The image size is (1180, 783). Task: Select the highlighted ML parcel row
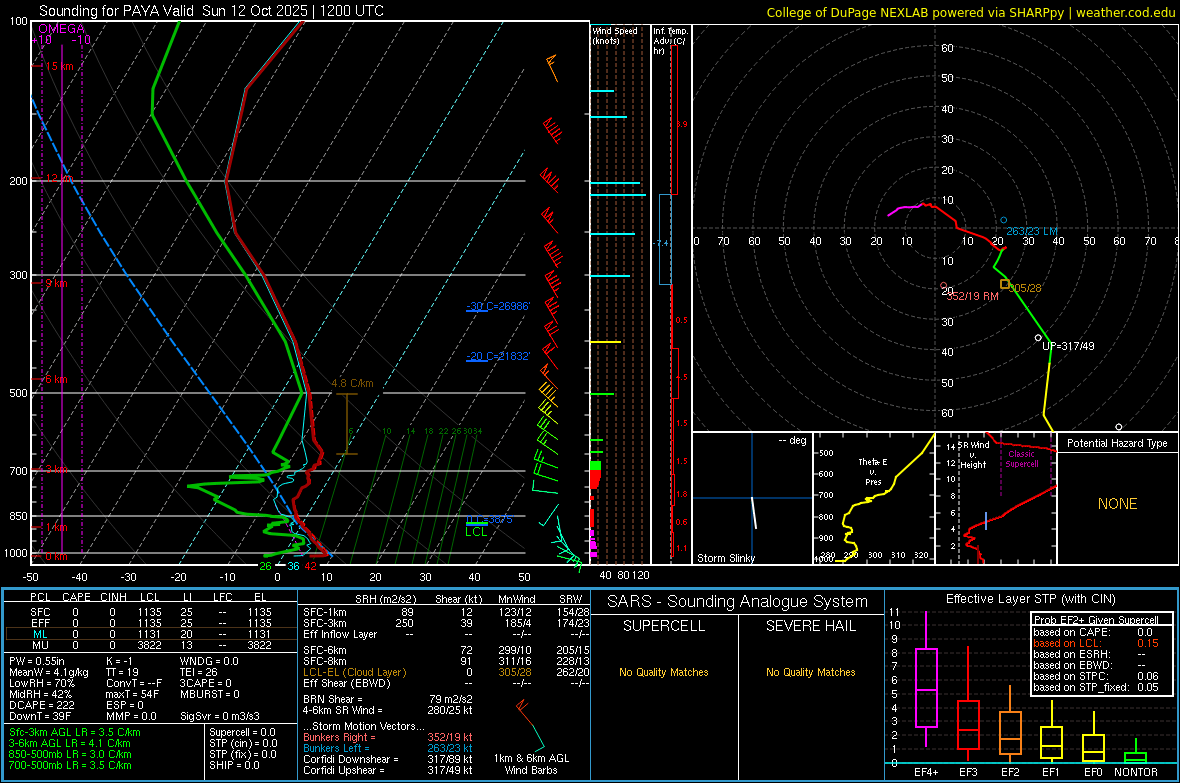[x=151, y=634]
